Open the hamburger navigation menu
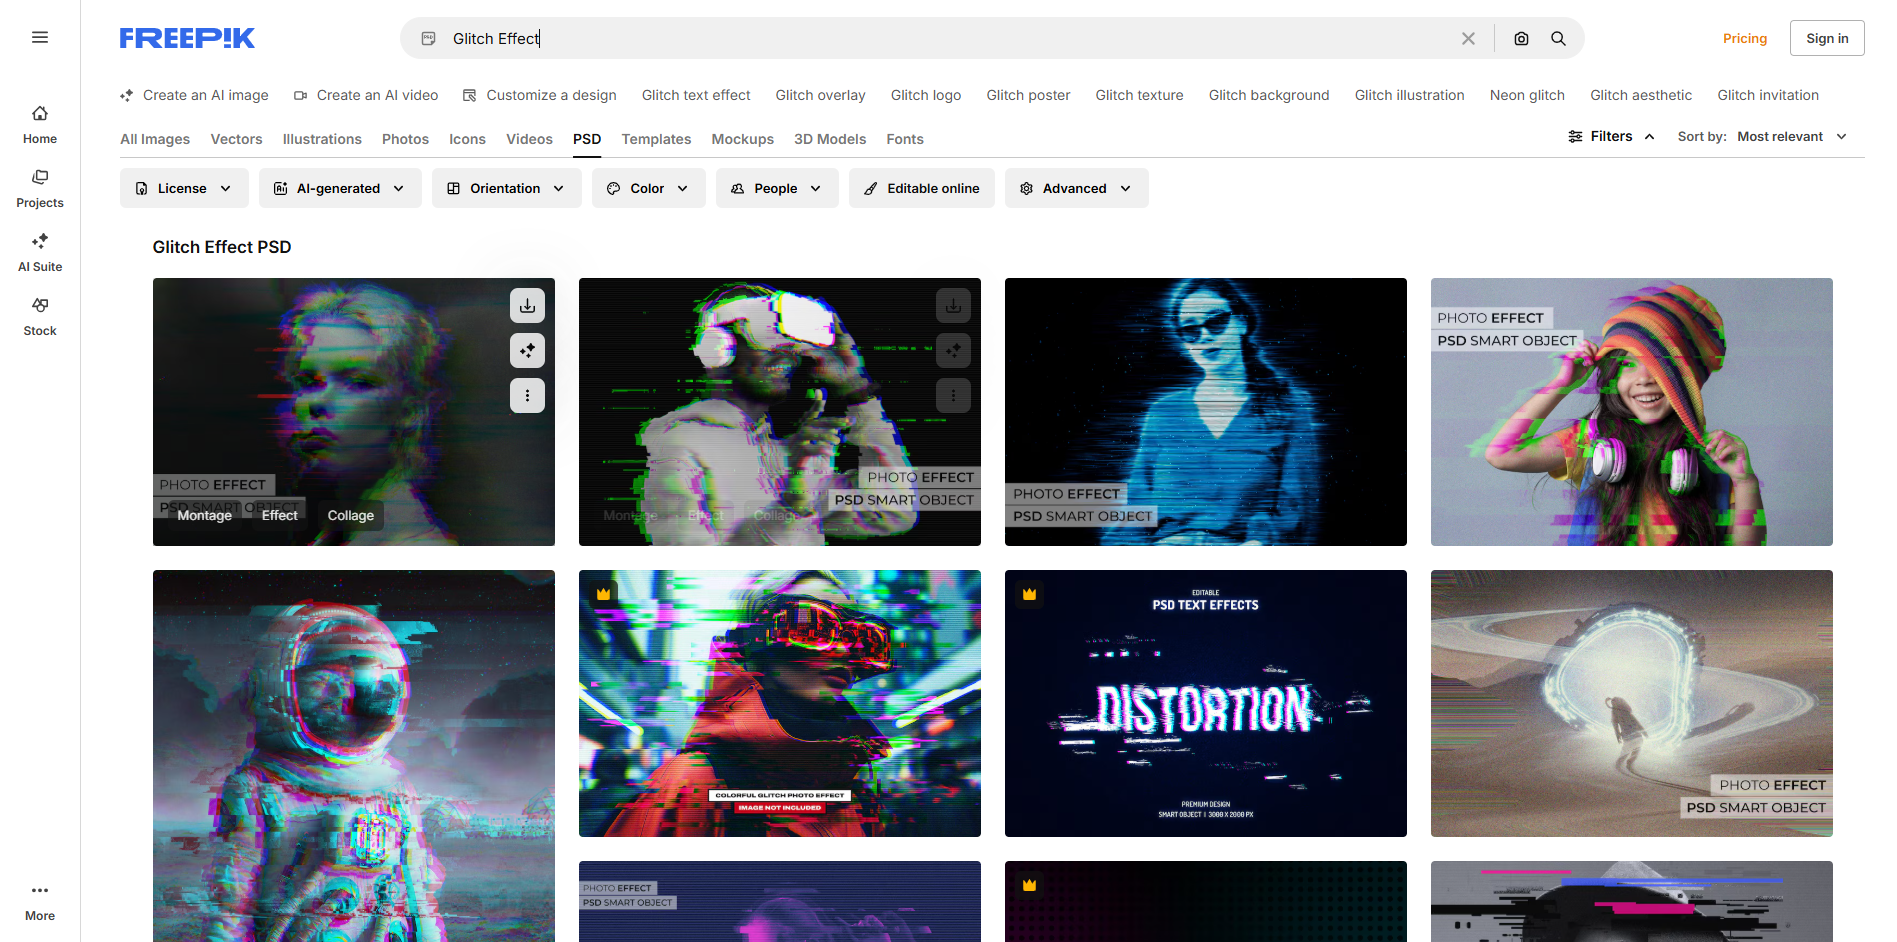The image size is (1897, 942). coord(40,37)
